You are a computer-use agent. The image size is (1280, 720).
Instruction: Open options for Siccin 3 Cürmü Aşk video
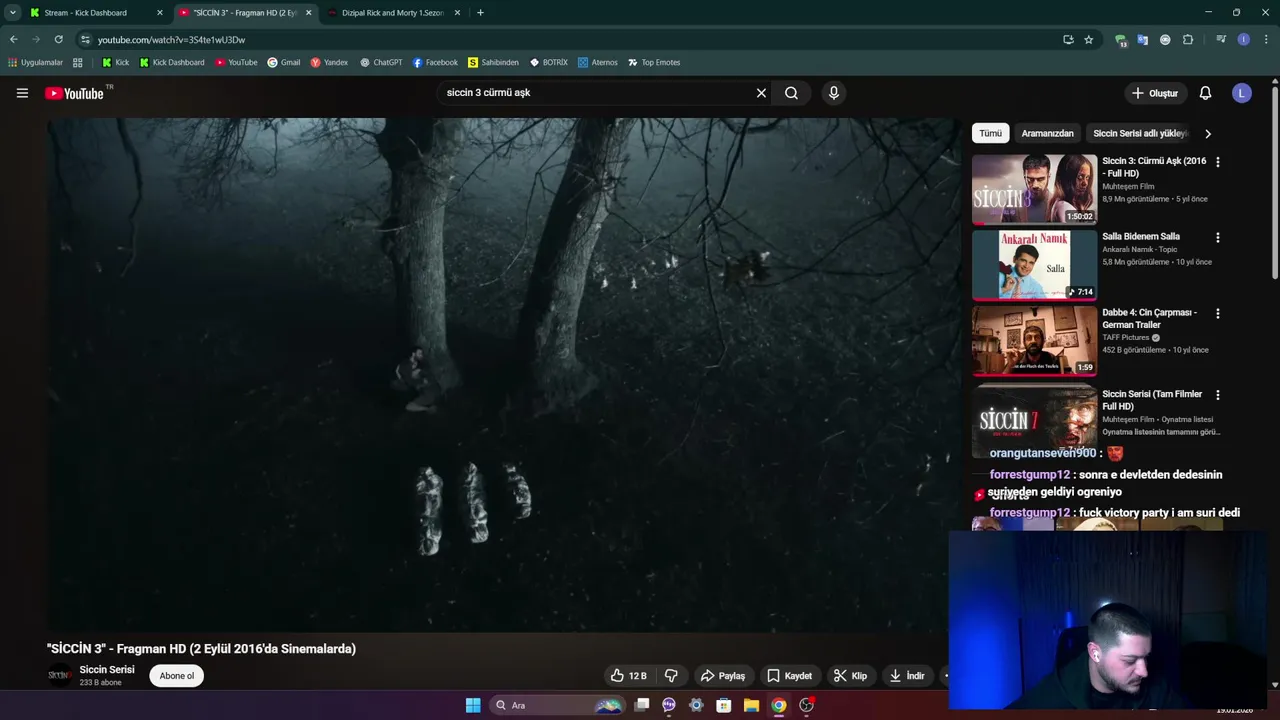[x=1217, y=162]
